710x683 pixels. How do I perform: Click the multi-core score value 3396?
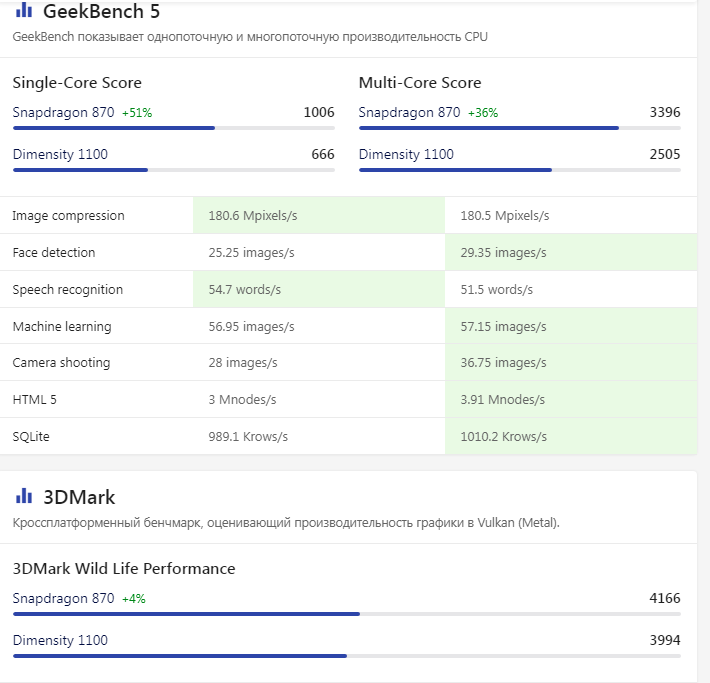click(665, 112)
